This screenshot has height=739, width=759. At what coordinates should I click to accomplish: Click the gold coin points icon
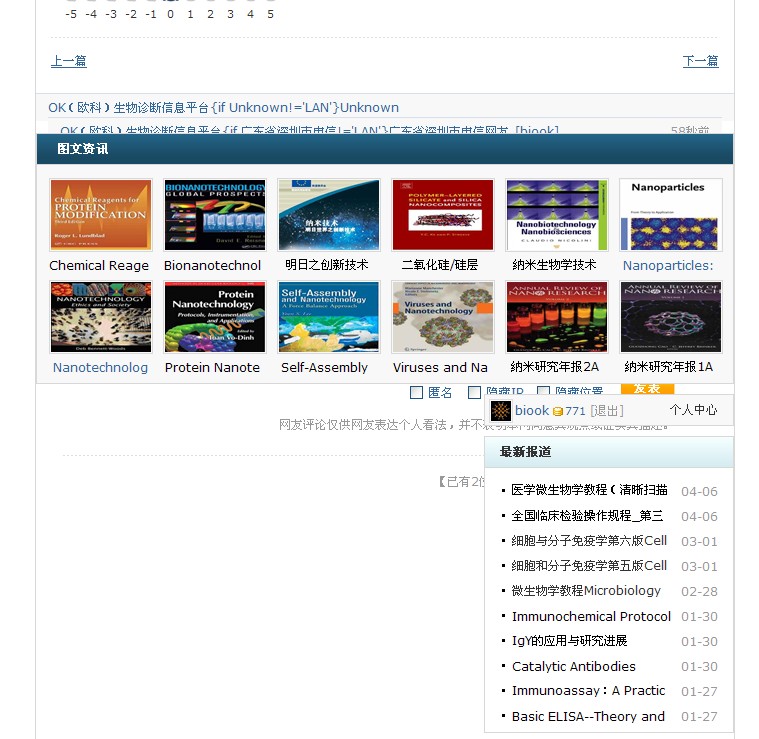pyautogui.click(x=558, y=411)
